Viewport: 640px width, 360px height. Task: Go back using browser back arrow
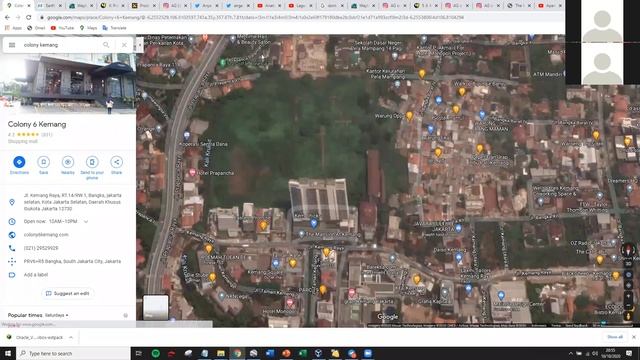7,18
